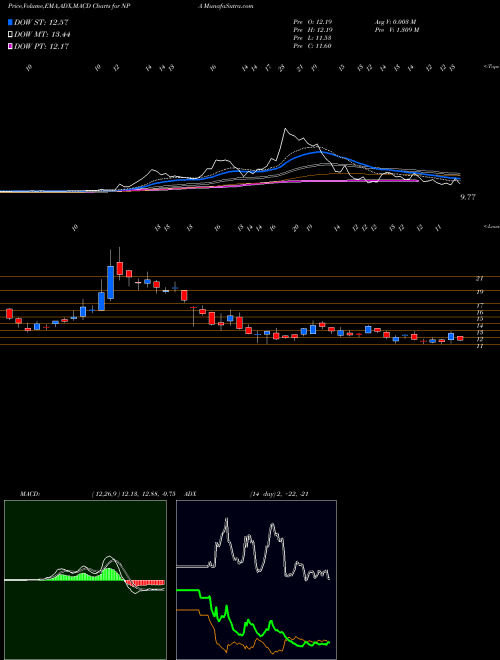Click the peak of the white price line in the EMA chart
This screenshot has width=500, height=660.
[285, 129]
